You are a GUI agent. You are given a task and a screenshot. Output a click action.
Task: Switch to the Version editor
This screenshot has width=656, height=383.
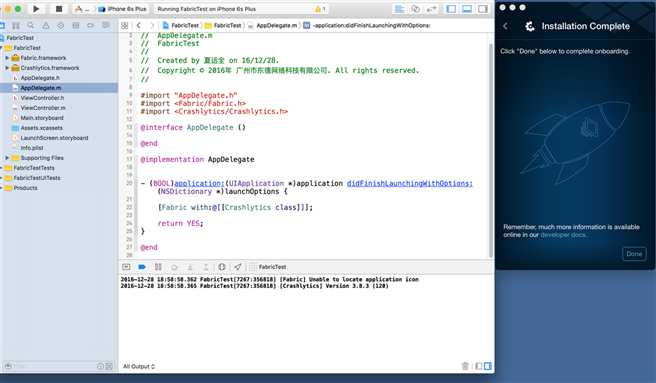[431, 9]
